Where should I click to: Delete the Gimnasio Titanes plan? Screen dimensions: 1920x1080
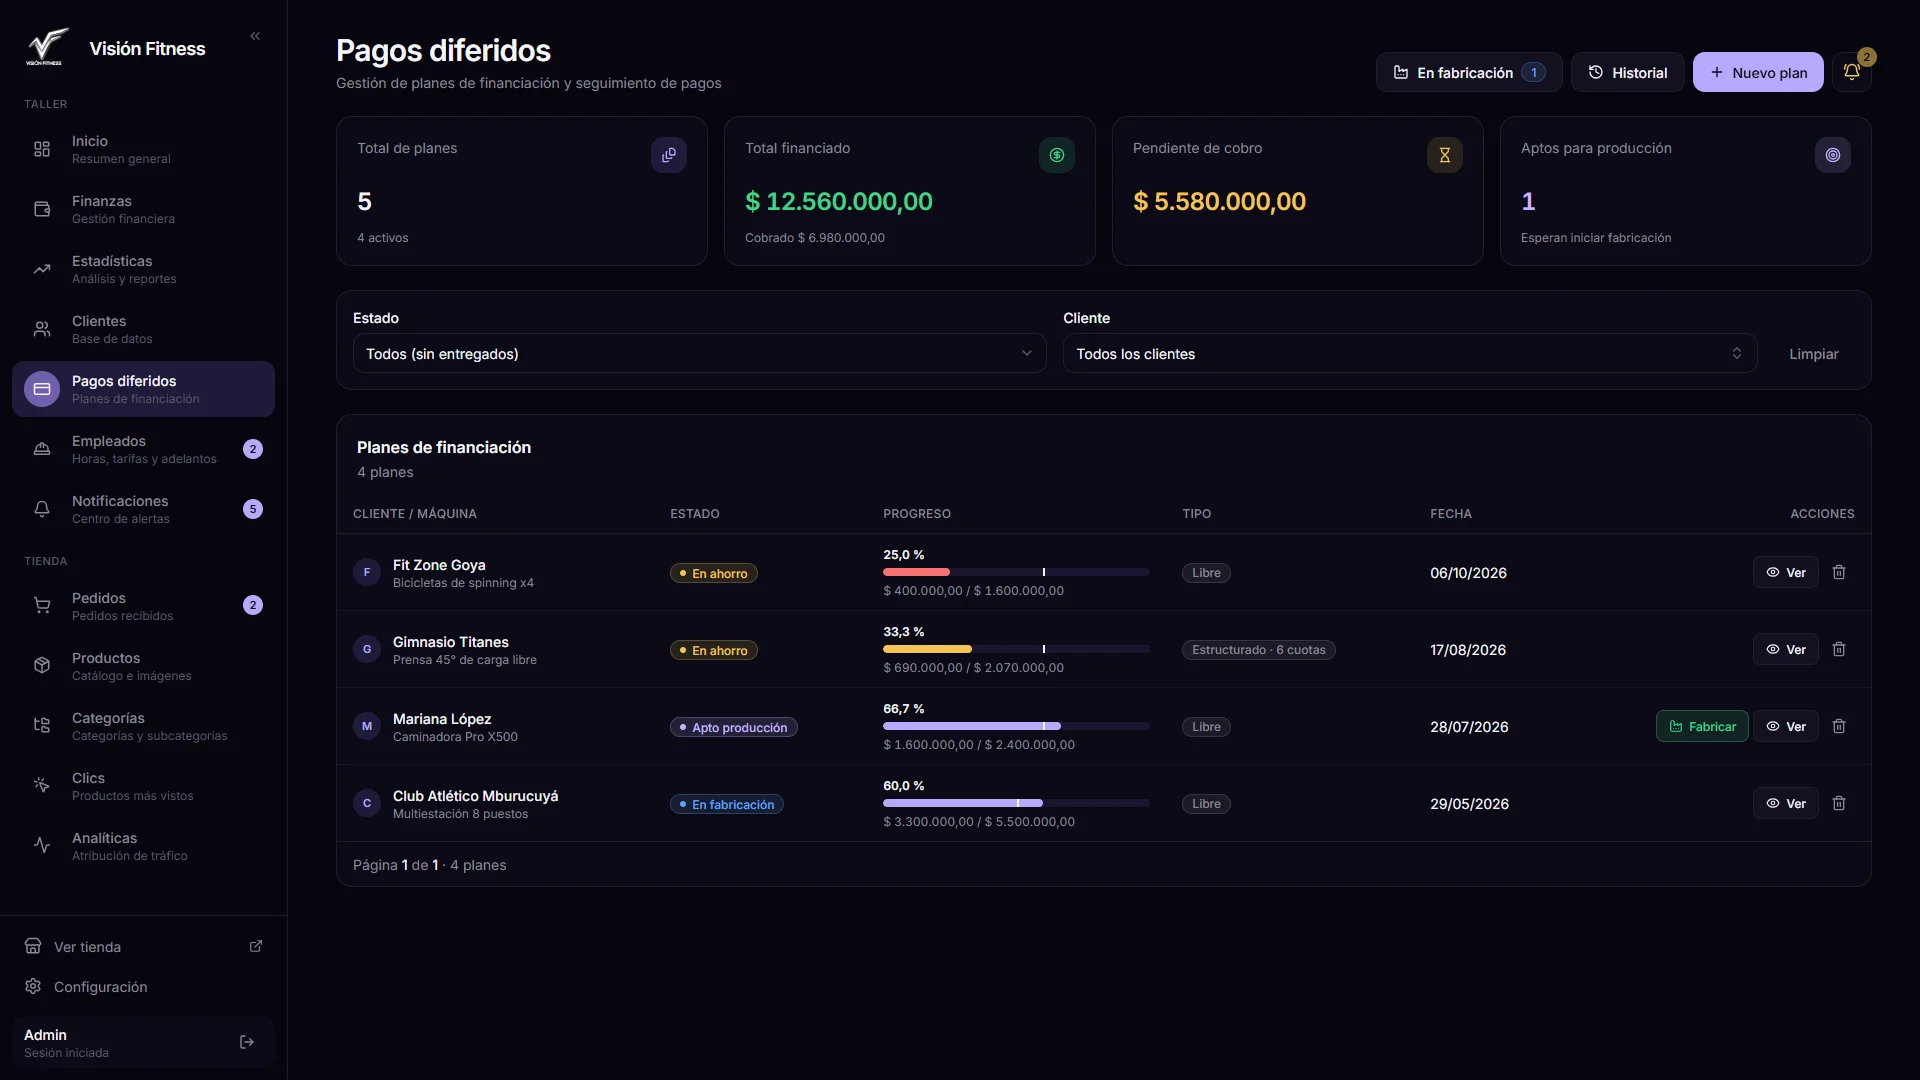click(1839, 649)
